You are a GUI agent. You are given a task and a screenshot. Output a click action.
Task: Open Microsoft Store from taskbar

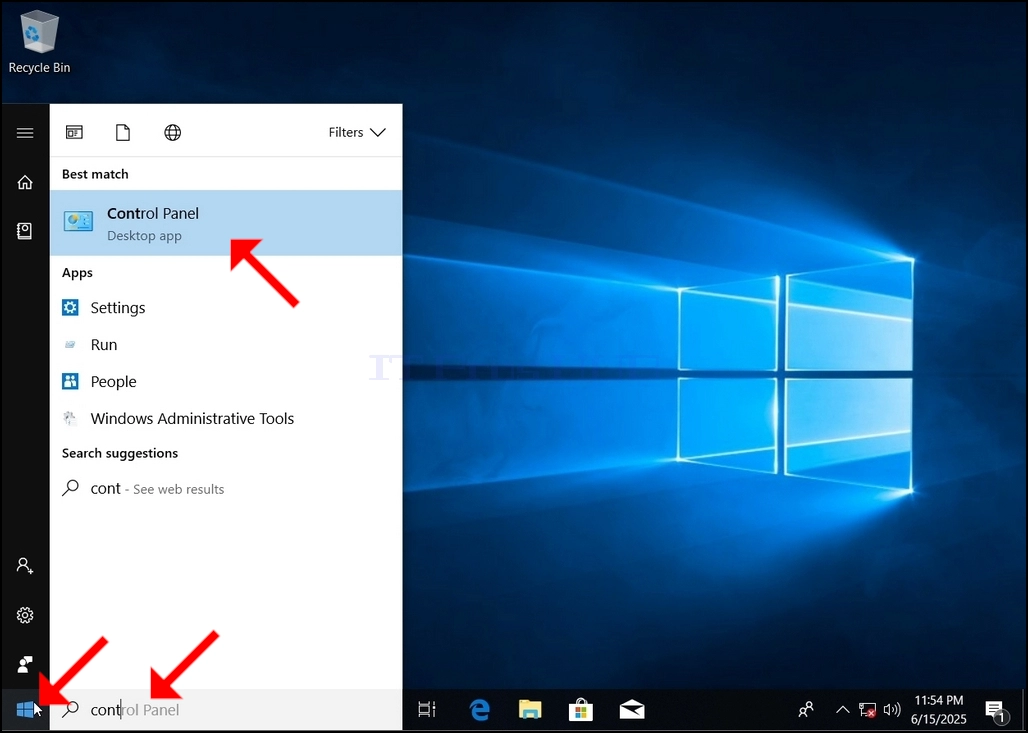coord(581,709)
